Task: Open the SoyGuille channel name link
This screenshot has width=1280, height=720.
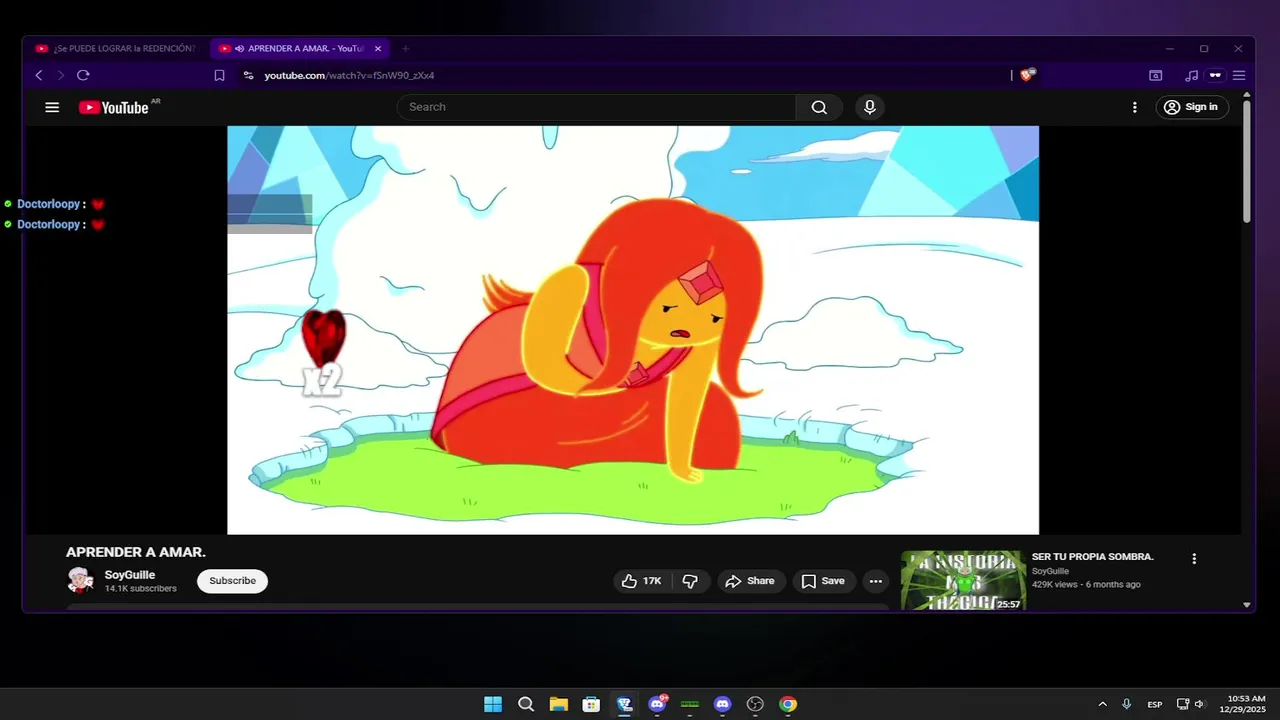Action: (130, 575)
